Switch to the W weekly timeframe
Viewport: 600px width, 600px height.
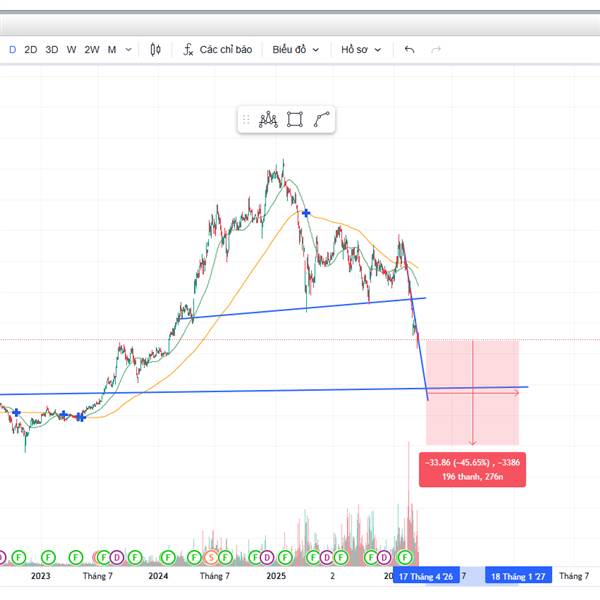pos(71,50)
